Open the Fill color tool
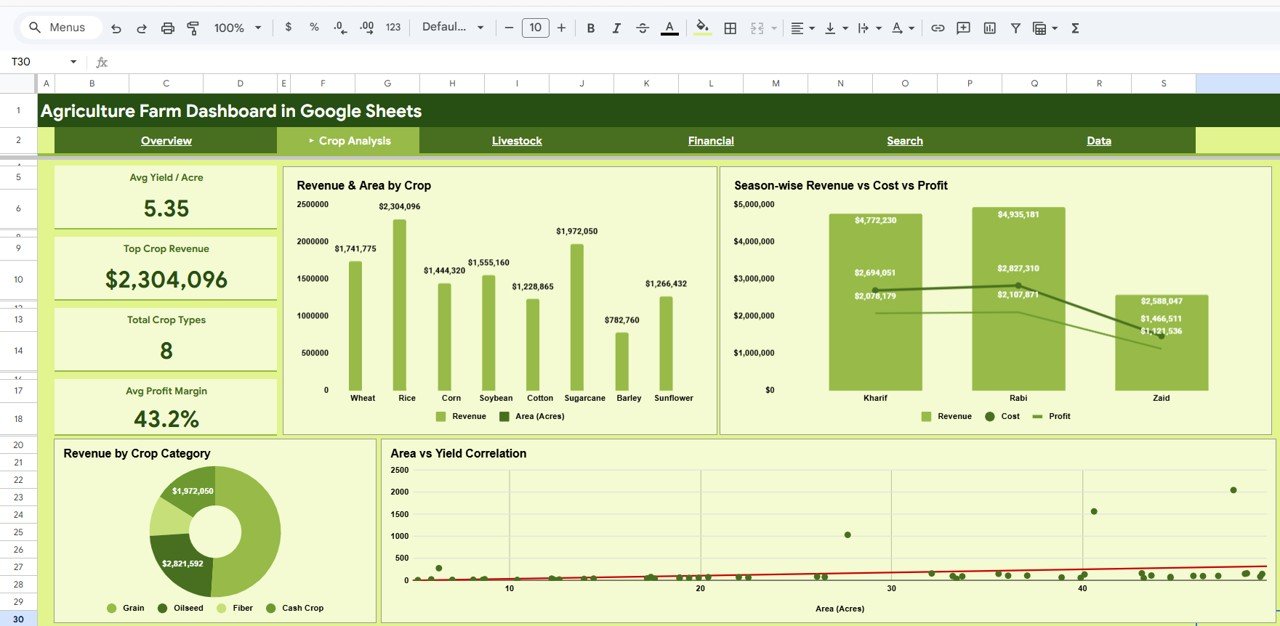1280x626 pixels. [x=701, y=27]
